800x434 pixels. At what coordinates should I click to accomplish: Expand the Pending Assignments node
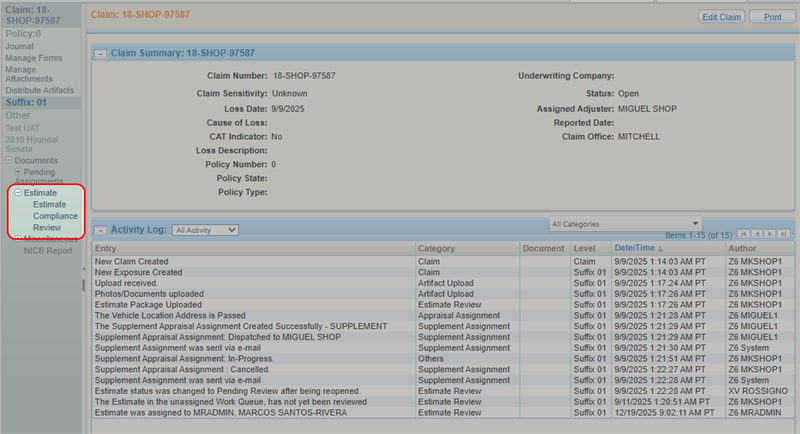pyautogui.click(x=17, y=172)
